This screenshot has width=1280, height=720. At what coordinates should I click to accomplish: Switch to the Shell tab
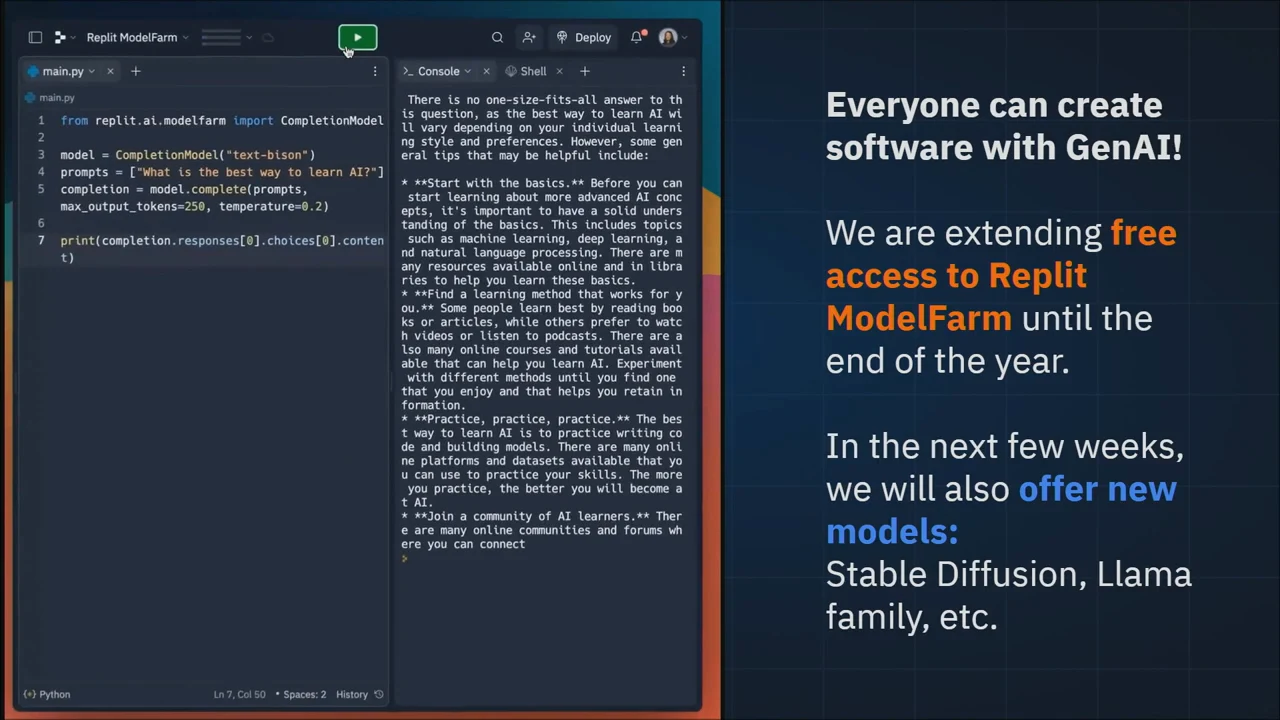[x=527, y=71]
